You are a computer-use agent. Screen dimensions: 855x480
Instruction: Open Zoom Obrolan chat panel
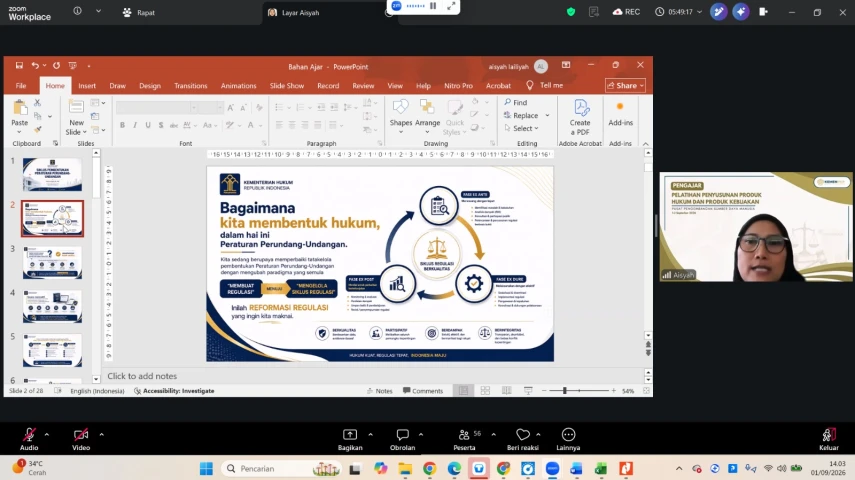pos(402,439)
